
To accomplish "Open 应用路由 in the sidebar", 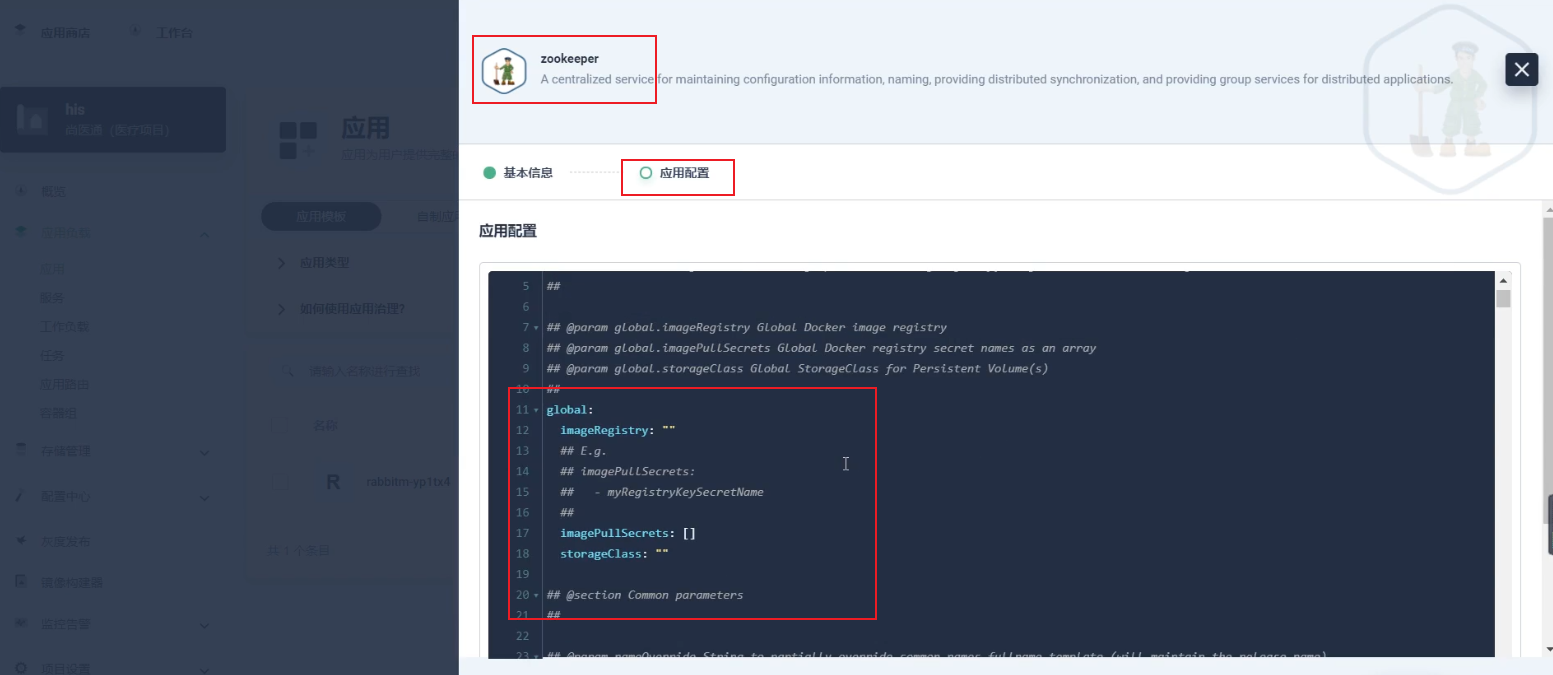I will (65, 385).
